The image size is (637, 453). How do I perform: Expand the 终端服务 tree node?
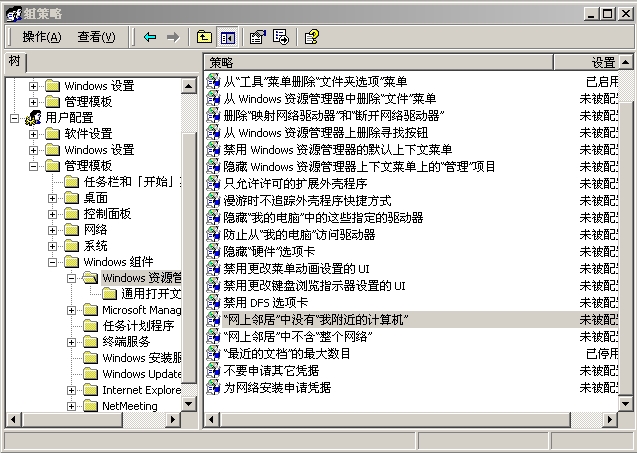pyautogui.click(x=72, y=342)
